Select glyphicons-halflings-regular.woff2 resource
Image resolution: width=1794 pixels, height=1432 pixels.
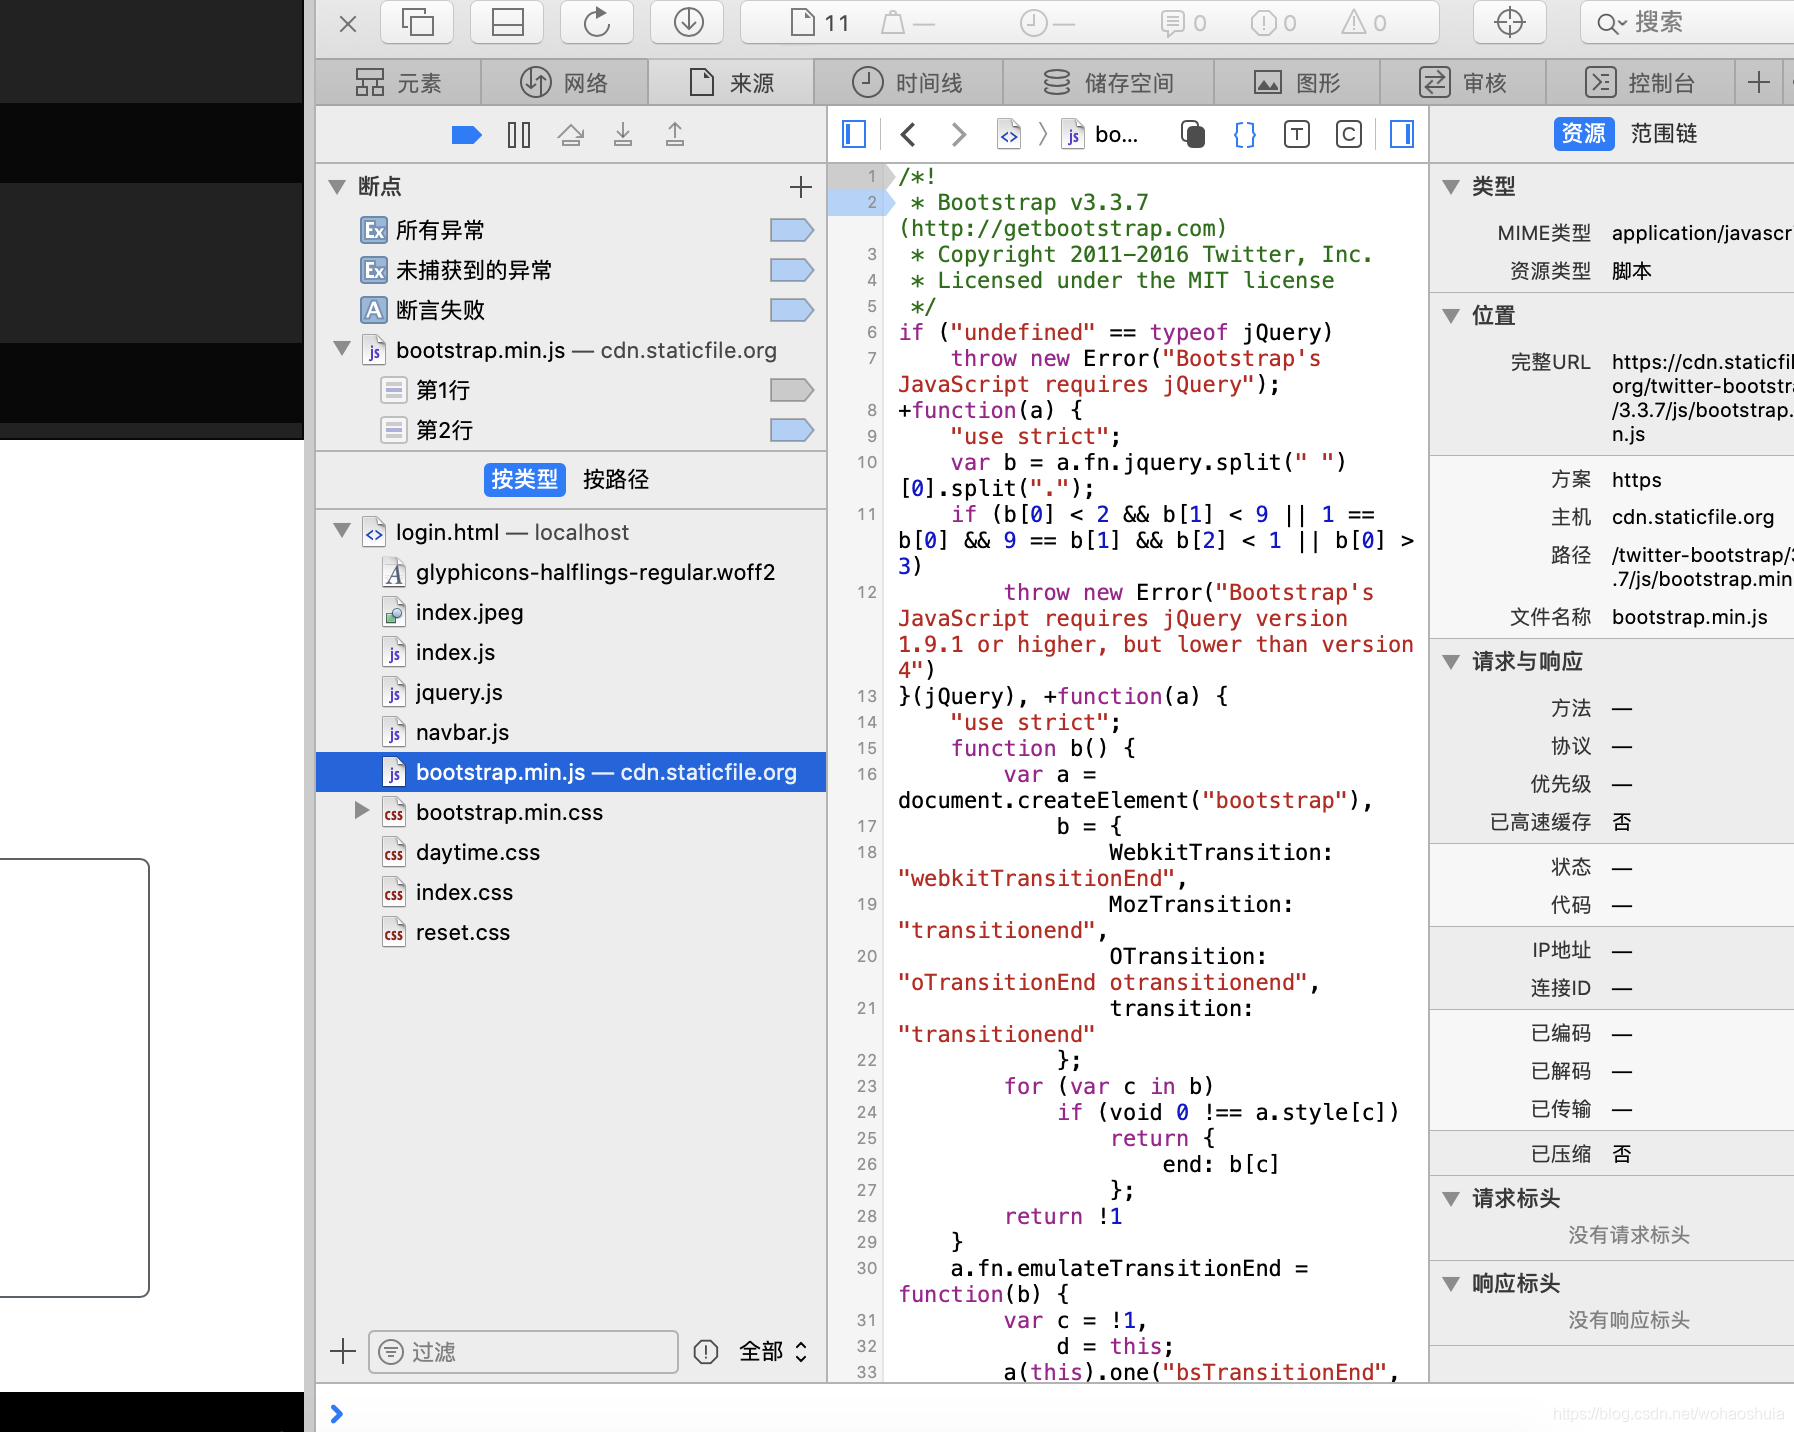coord(571,572)
